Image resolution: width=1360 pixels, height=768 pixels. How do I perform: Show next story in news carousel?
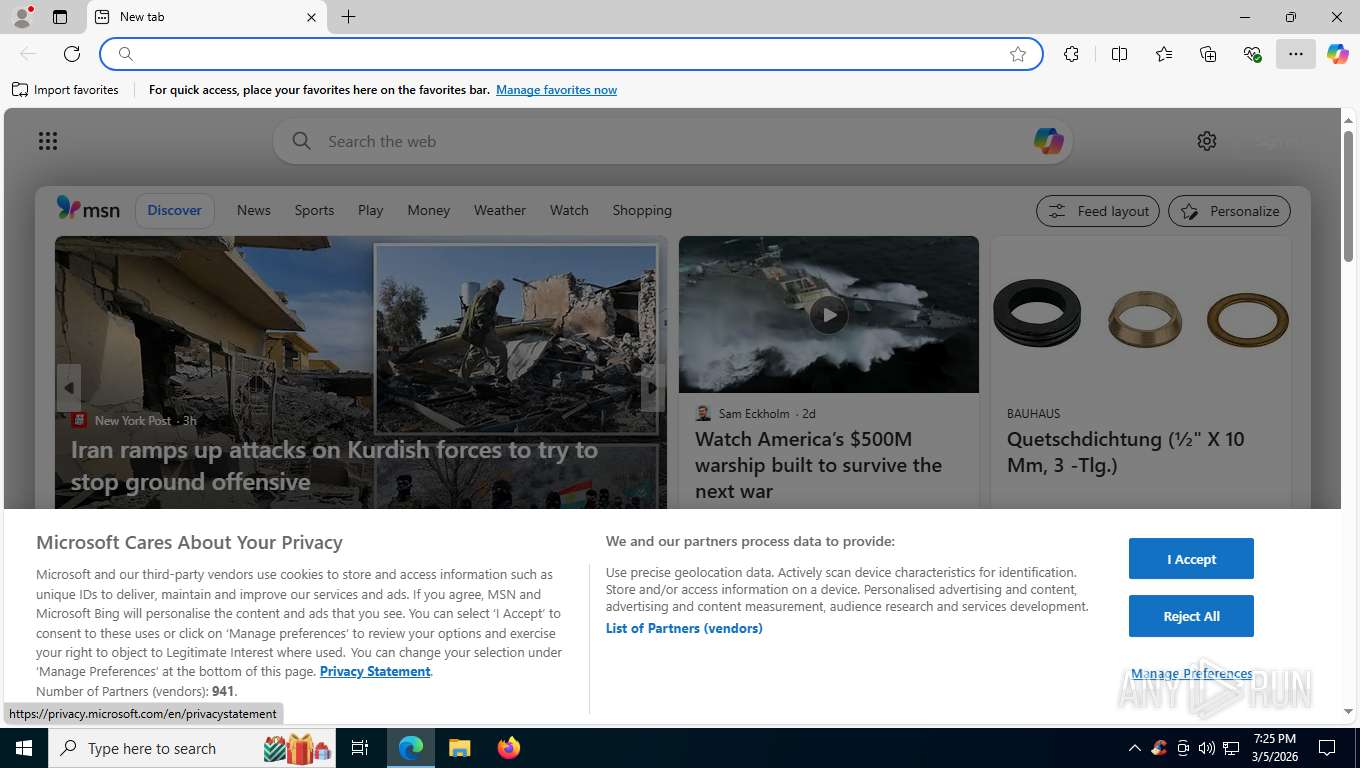[653, 388]
